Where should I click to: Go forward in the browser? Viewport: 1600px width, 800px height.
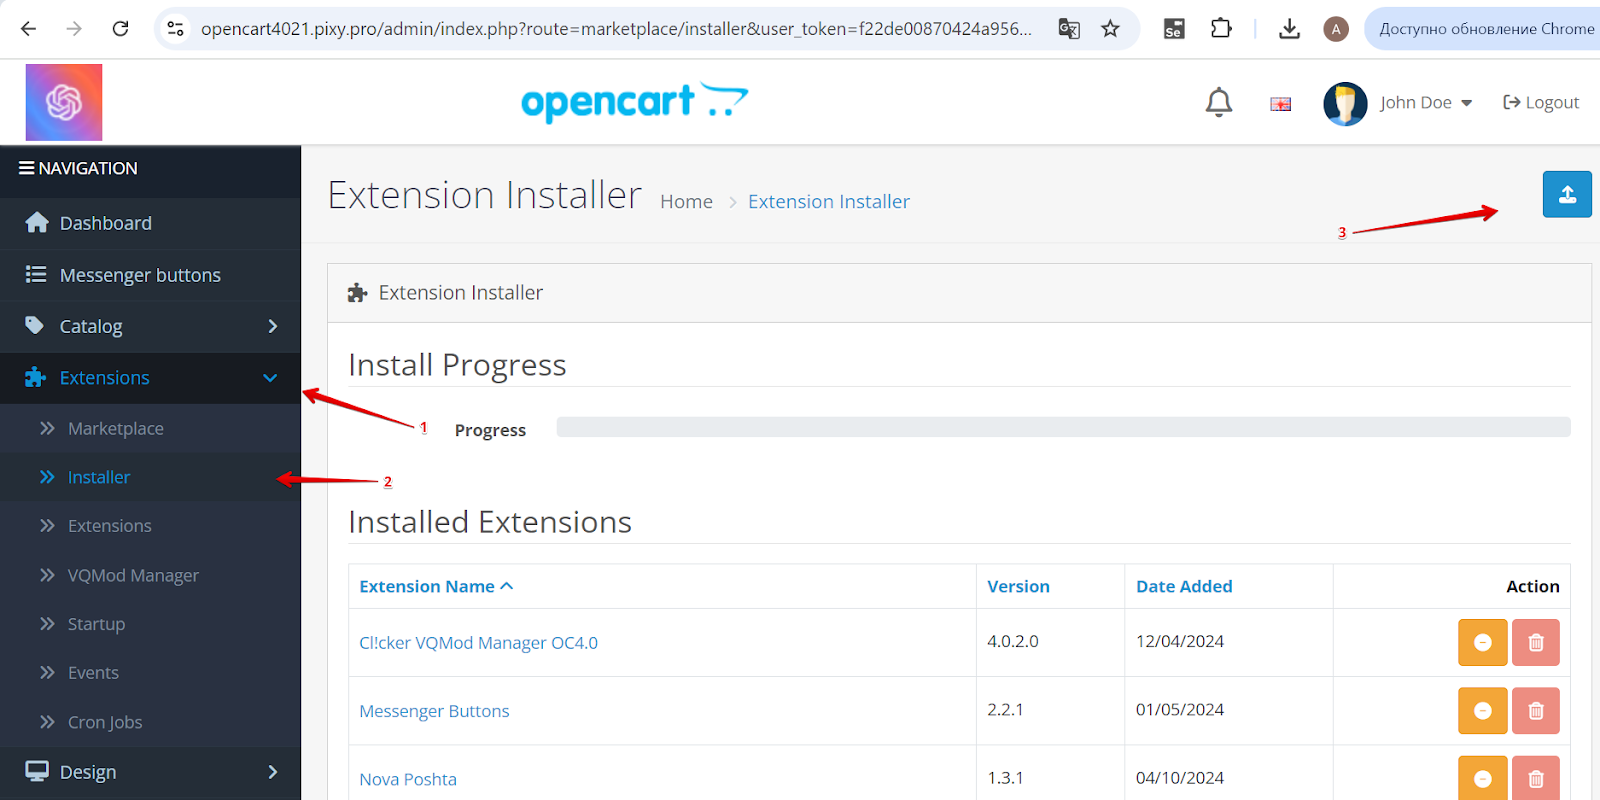click(74, 29)
